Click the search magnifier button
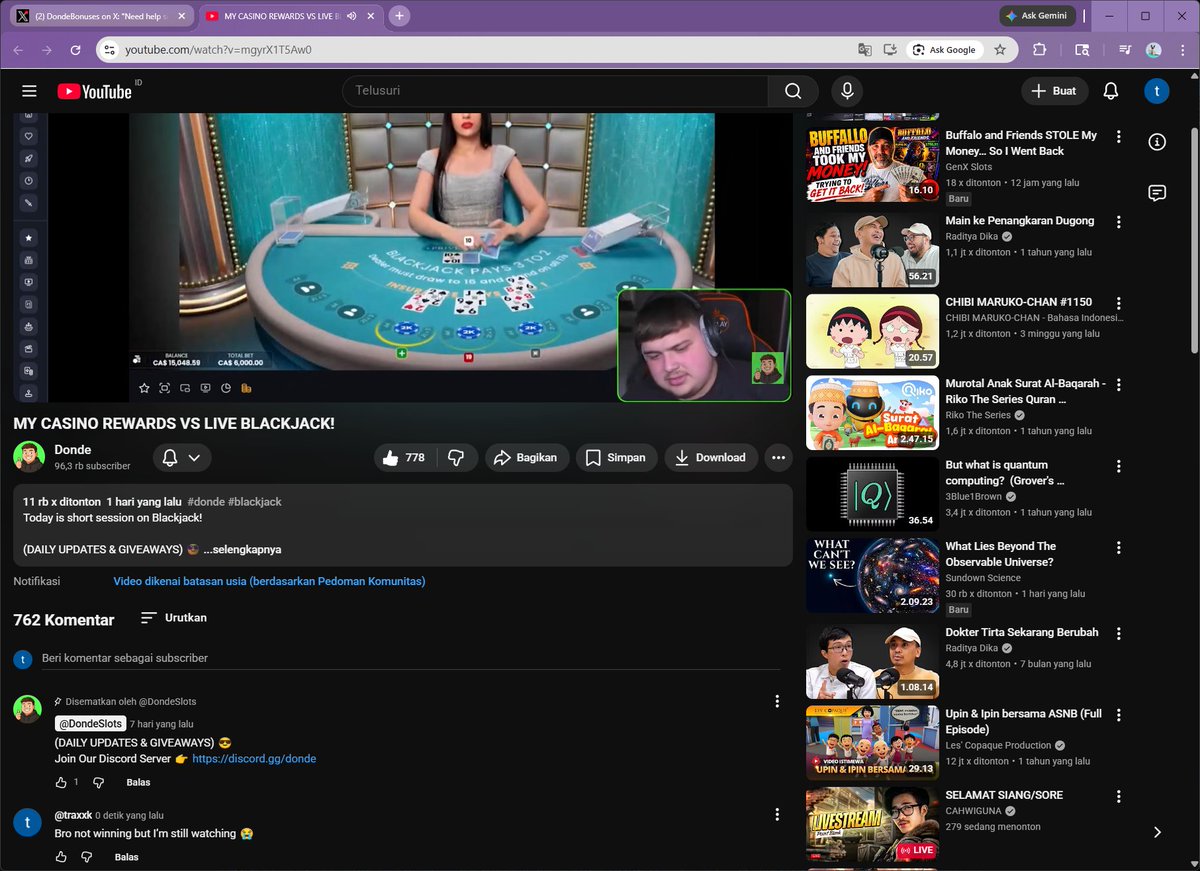The image size is (1200, 871). 793,91
